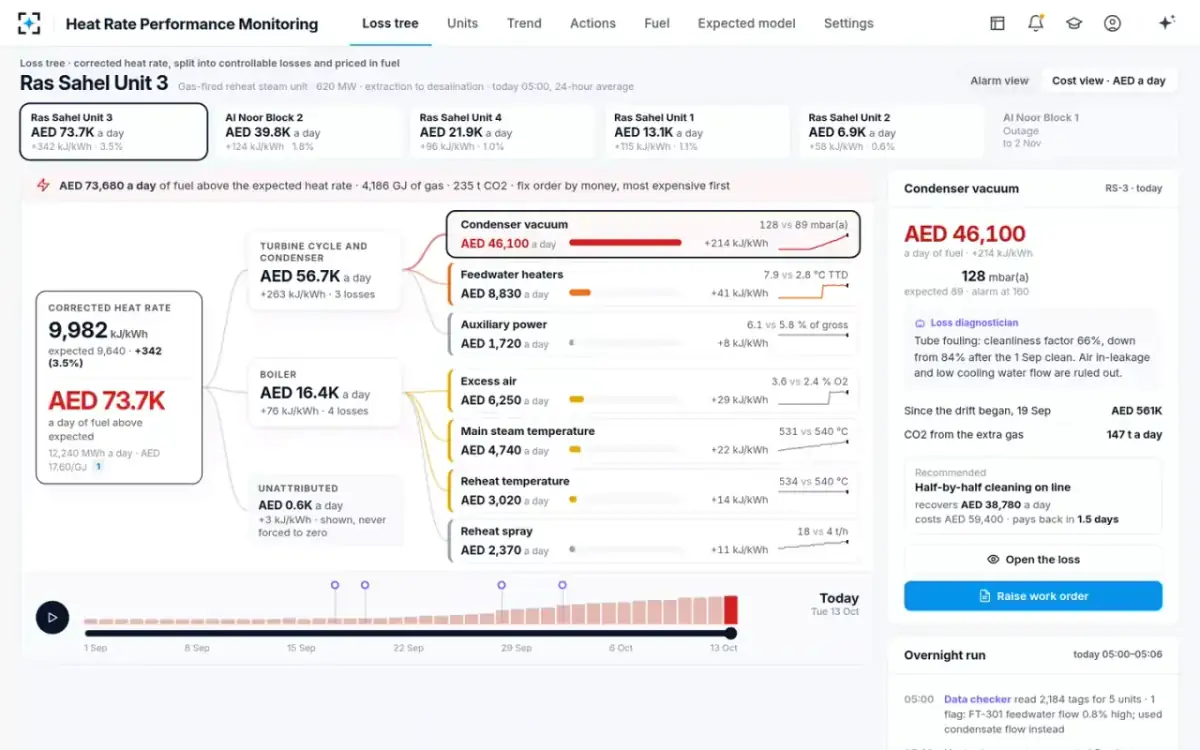This screenshot has width=1200, height=750.
Task: Open the graduation cap learning icon
Action: pos(1074,23)
